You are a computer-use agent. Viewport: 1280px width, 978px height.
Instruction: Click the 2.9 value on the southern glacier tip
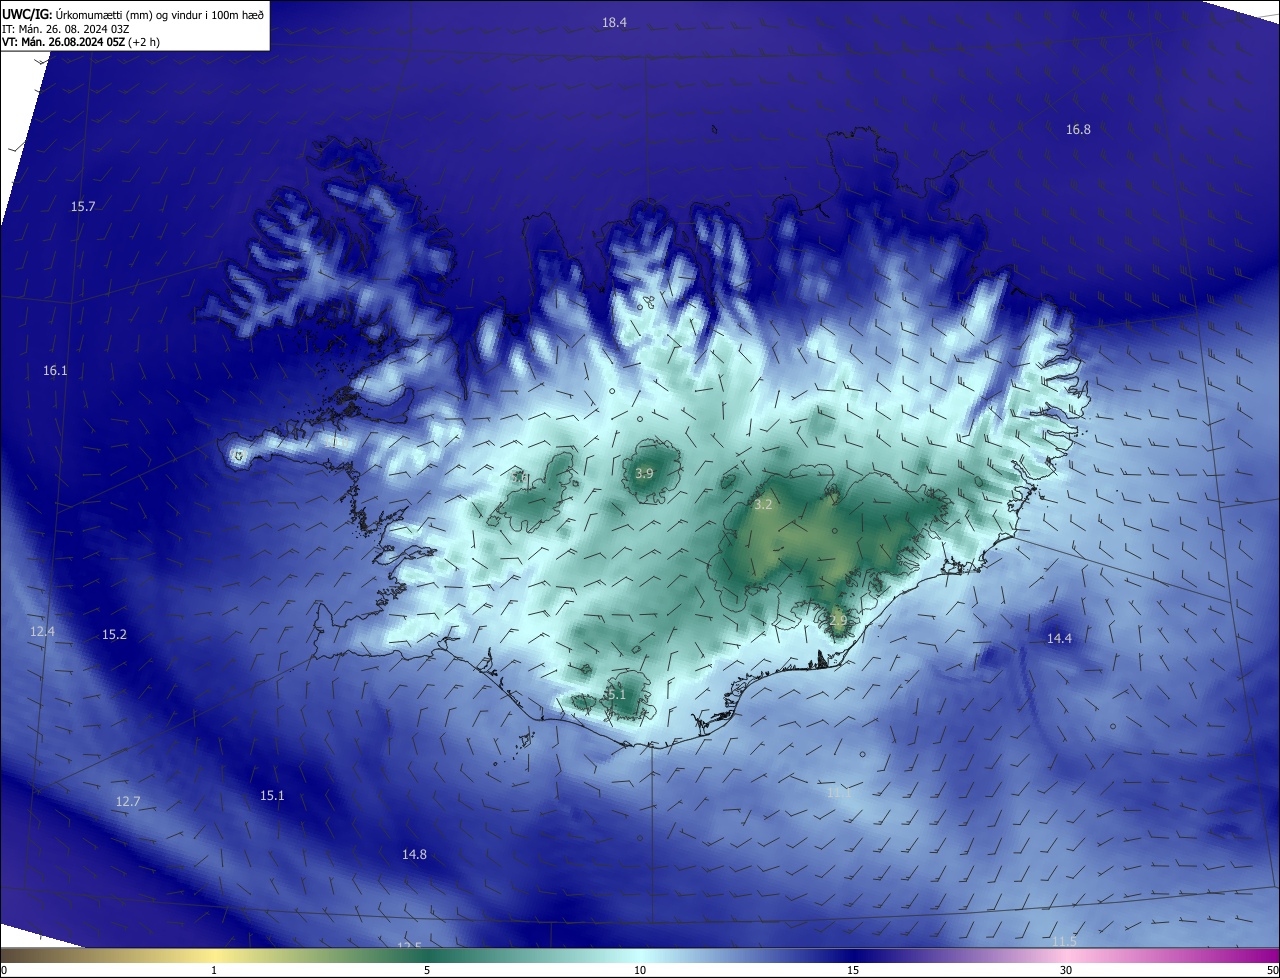838,620
